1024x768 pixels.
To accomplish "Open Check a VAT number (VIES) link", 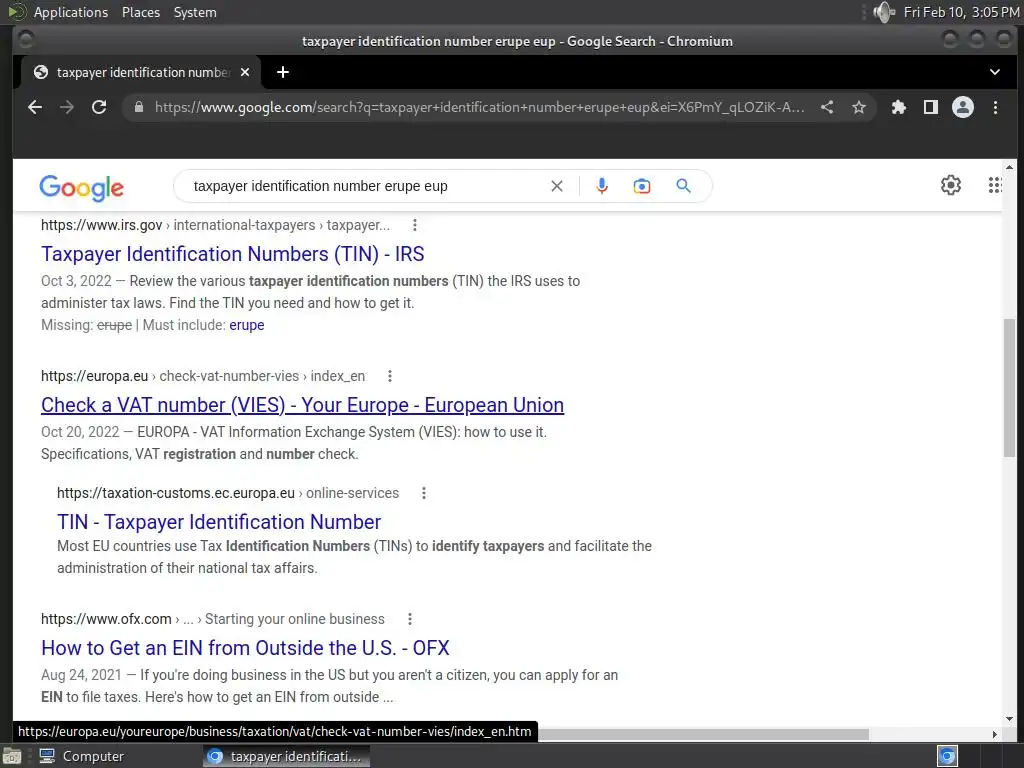I will click(302, 405).
